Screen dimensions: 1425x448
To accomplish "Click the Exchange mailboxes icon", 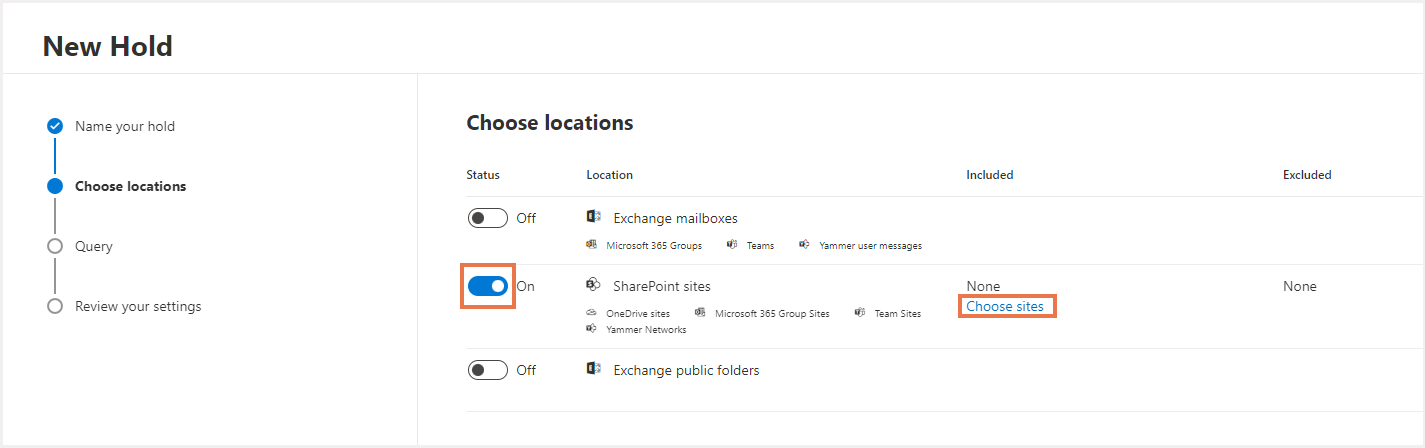I will coord(593,217).
